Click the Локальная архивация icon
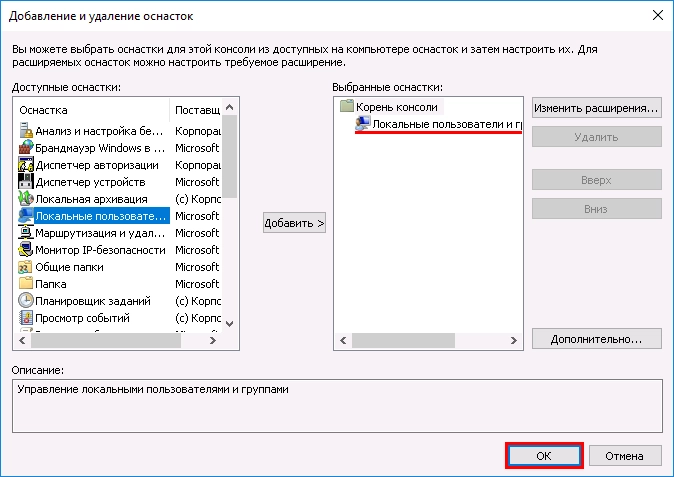Image resolution: width=674 pixels, height=477 pixels. (x=26, y=199)
